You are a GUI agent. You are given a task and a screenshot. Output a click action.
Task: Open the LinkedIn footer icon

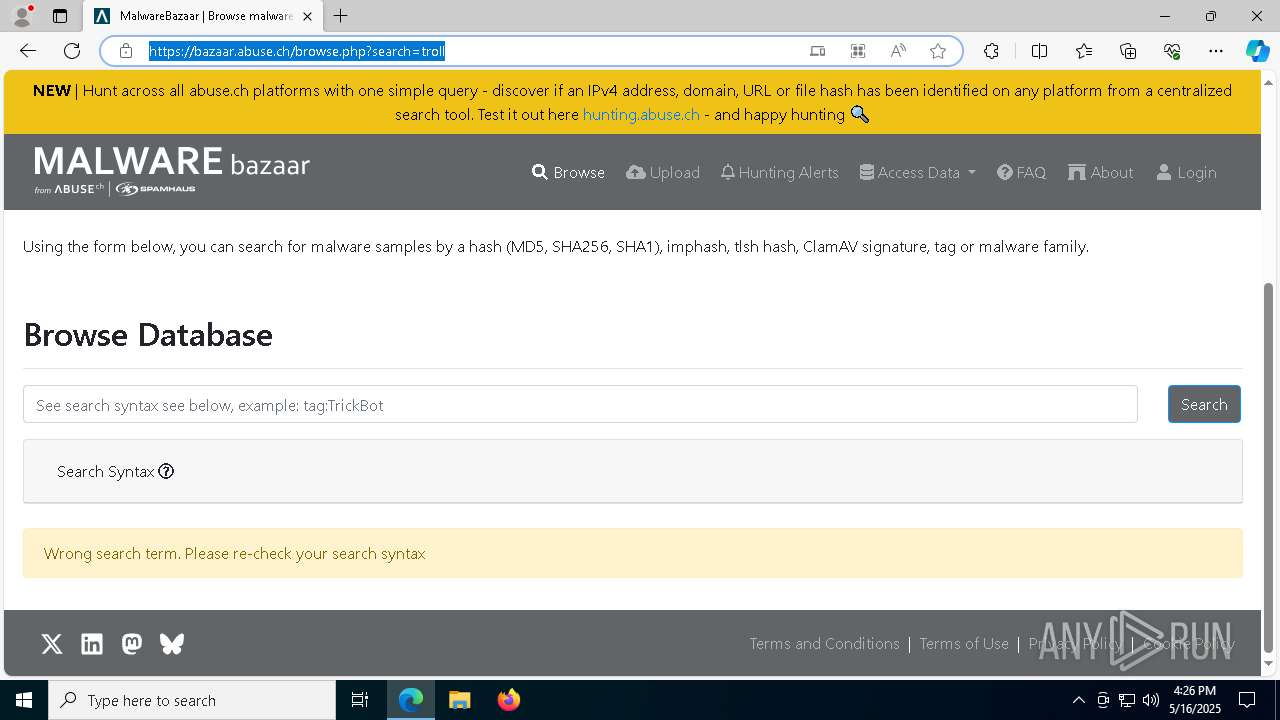click(92, 644)
